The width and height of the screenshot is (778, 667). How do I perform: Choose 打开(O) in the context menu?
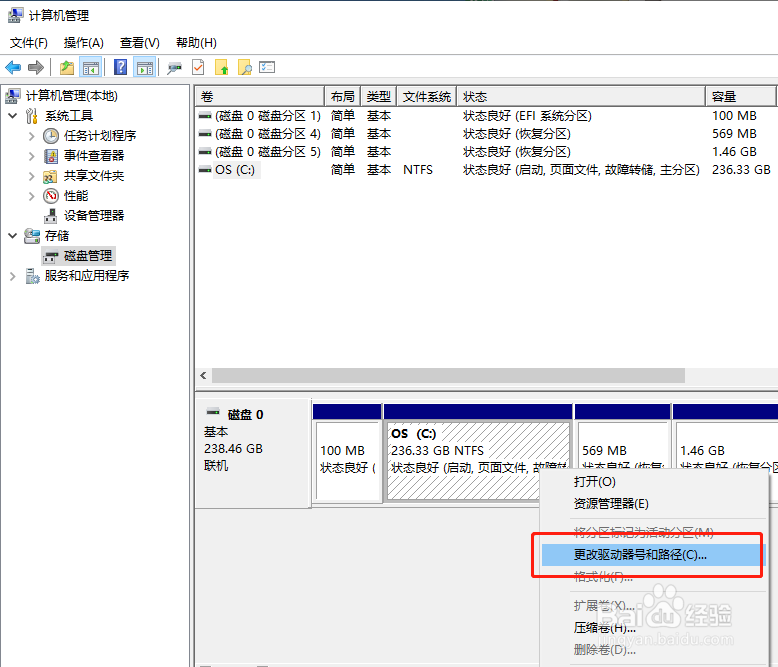tap(653, 481)
